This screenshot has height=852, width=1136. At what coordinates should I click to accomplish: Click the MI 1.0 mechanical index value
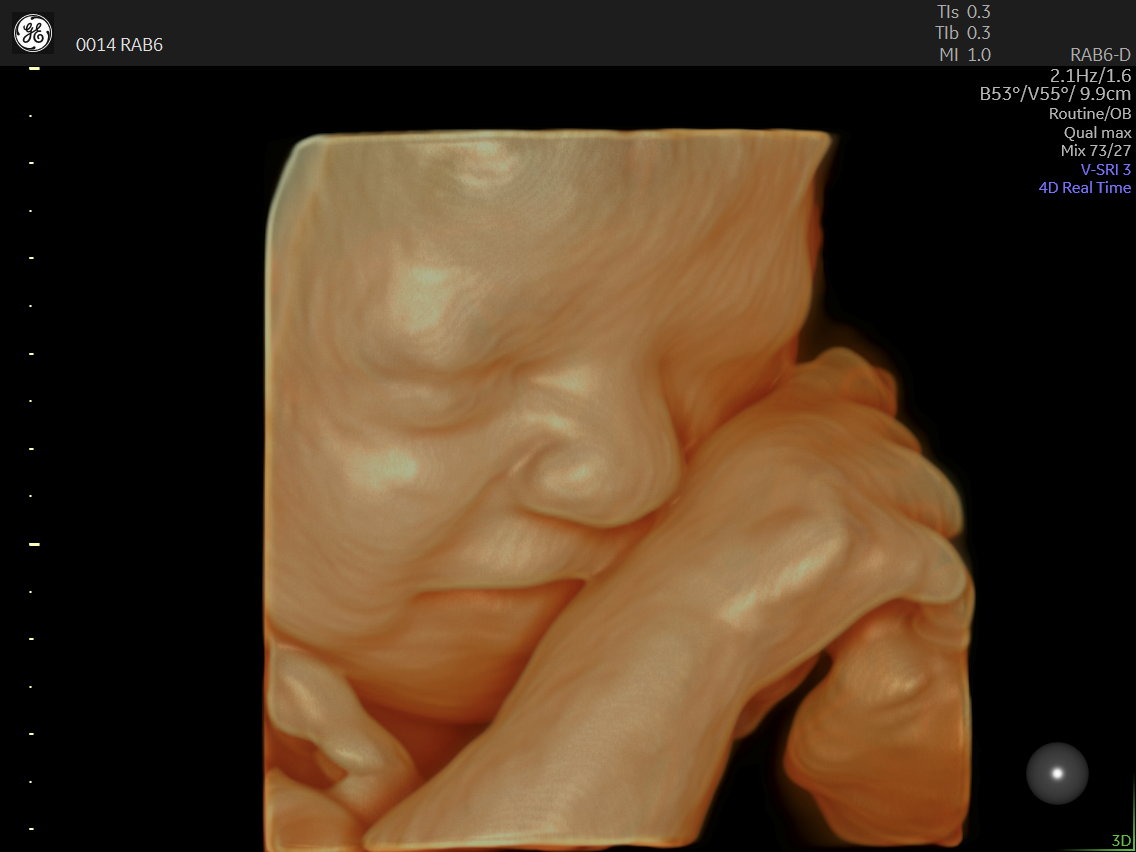(964, 55)
